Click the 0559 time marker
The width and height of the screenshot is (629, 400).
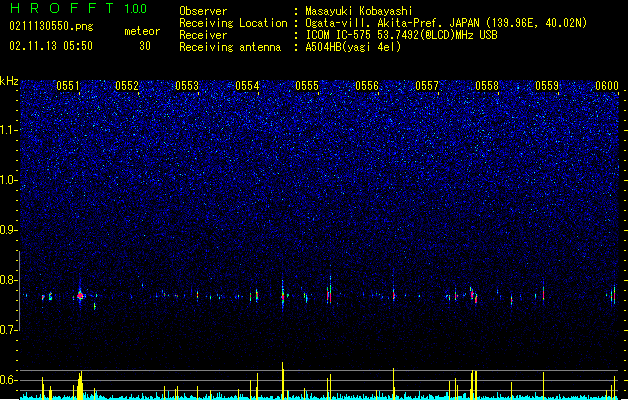pos(547,86)
